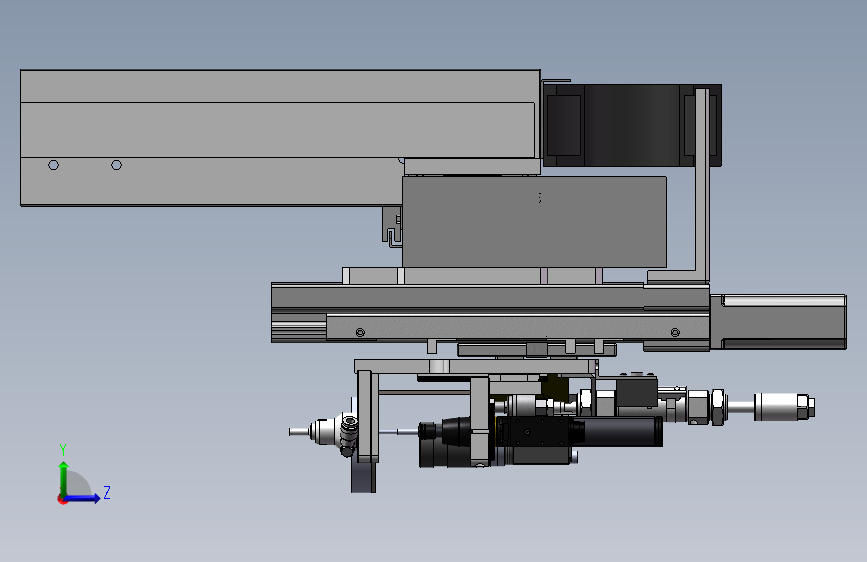Click the blue Z axis arrow of the triad

coord(83,498)
